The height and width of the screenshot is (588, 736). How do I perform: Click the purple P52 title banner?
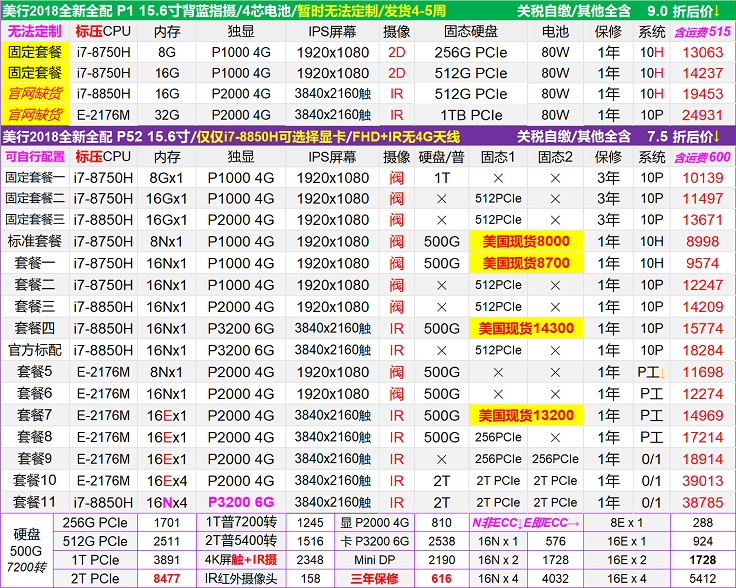pyautogui.click(x=367, y=136)
